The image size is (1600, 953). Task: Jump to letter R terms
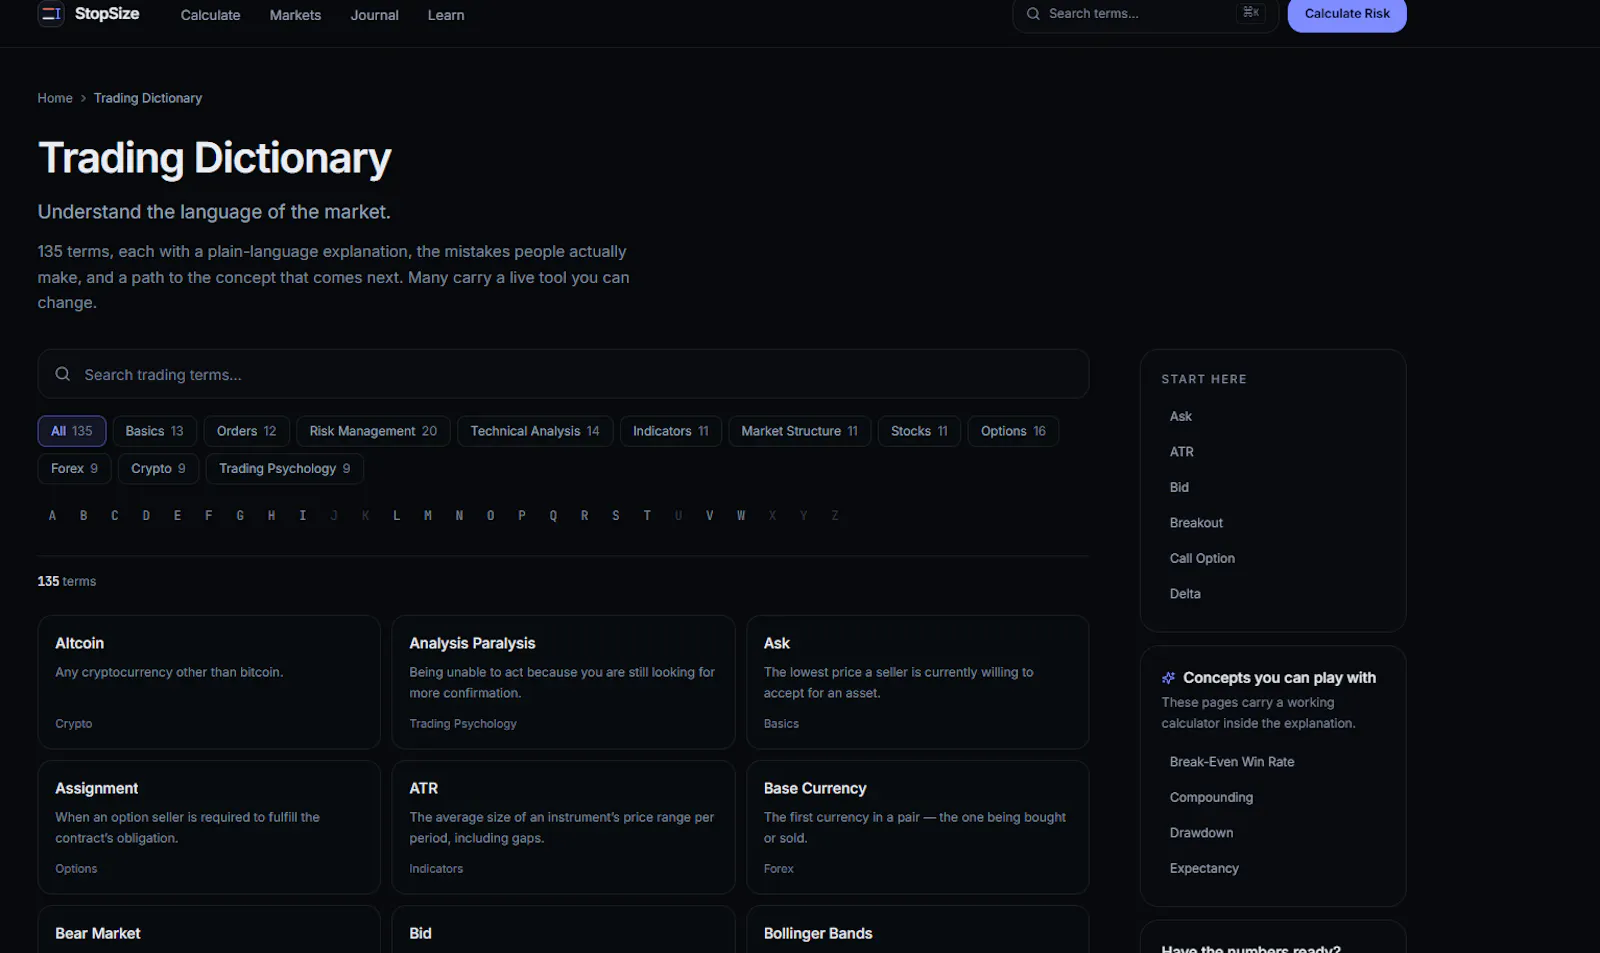click(584, 516)
